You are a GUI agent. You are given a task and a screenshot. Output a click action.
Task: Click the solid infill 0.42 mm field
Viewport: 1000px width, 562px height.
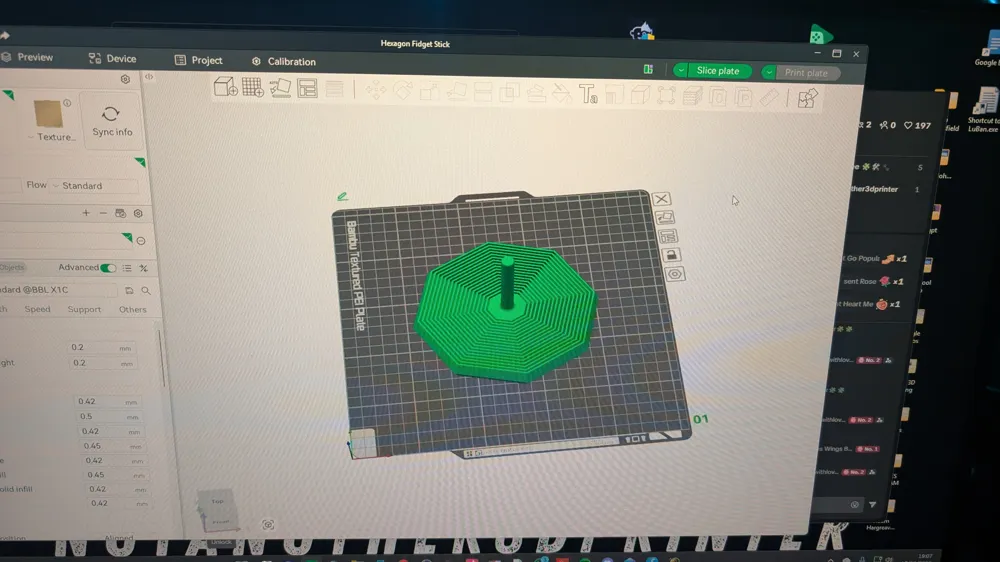pos(118,489)
